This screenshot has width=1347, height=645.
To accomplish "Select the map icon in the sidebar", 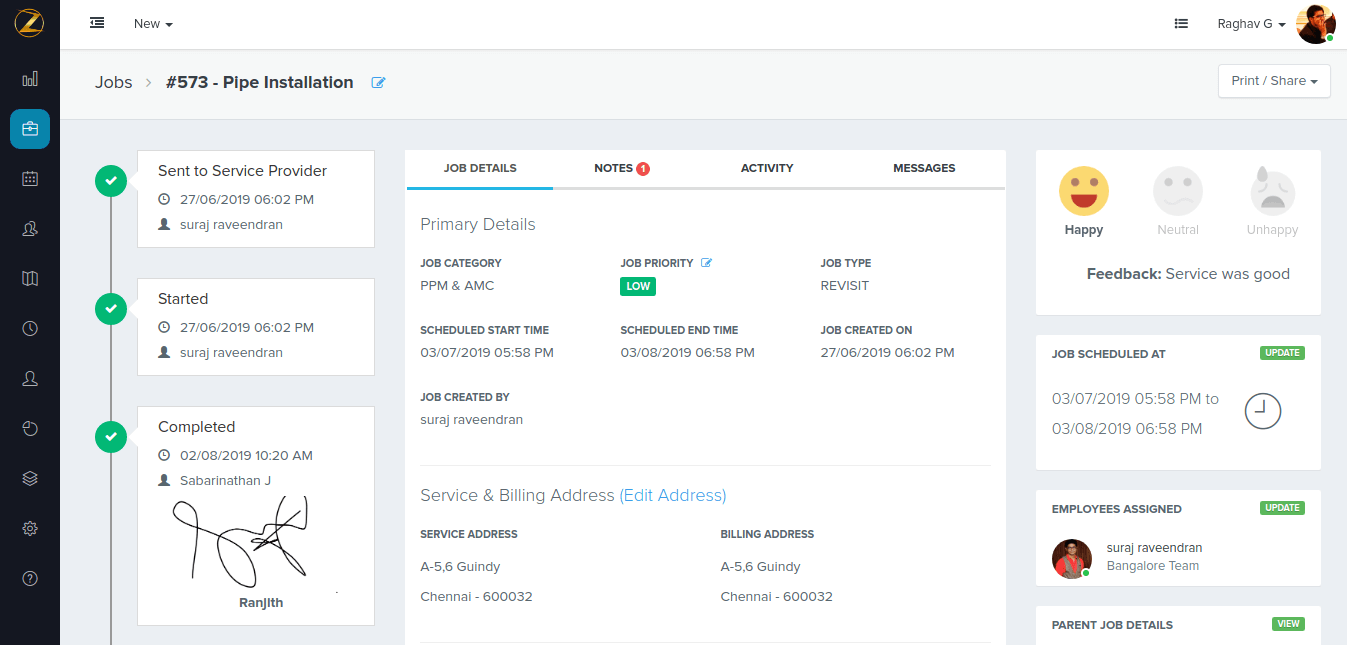I will (x=29, y=278).
